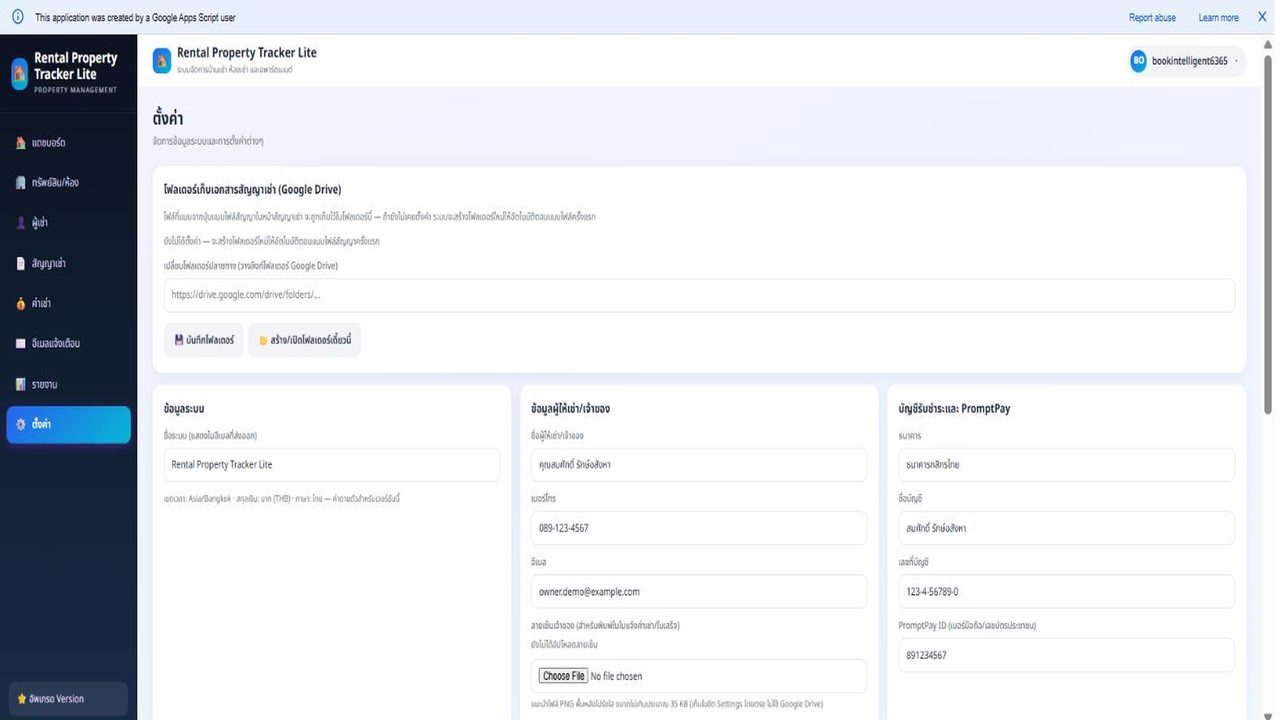Click the dashboard house icon in sidebar
1280x720 pixels.
21,143
